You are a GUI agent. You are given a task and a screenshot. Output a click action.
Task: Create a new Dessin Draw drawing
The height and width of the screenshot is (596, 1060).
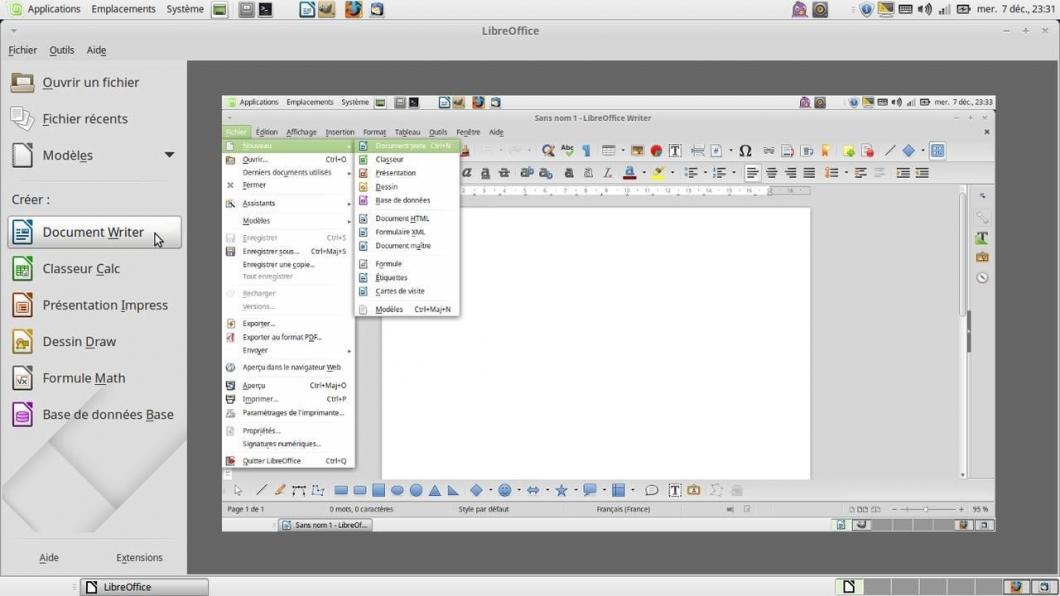click(x=79, y=342)
